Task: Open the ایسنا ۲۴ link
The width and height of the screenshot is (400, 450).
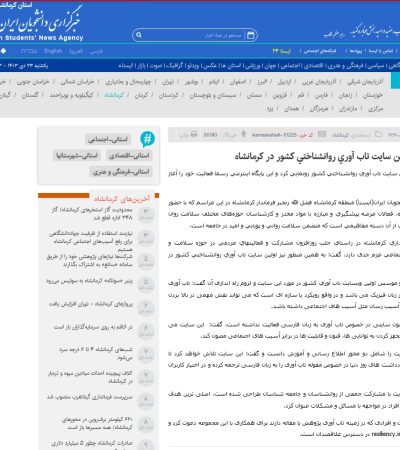Action: 282,51
